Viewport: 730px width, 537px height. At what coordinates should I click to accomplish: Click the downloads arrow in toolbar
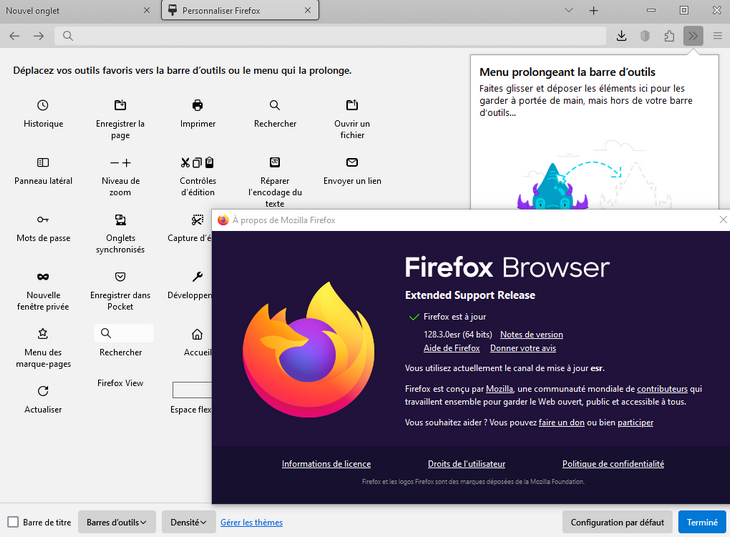[x=621, y=36]
